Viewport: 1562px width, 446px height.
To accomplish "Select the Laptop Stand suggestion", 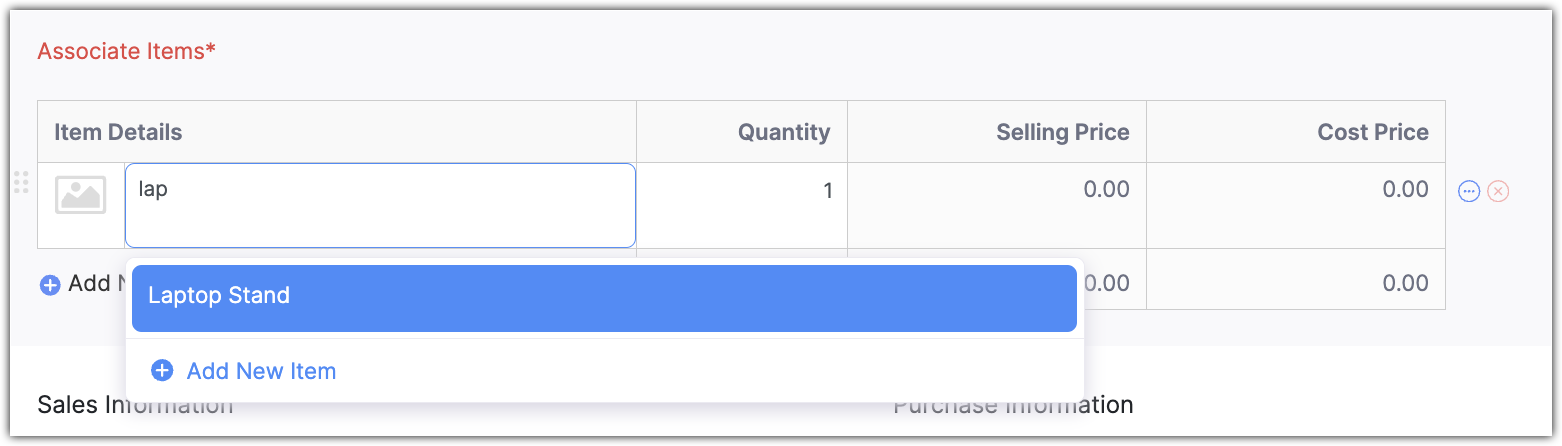I will [603, 297].
